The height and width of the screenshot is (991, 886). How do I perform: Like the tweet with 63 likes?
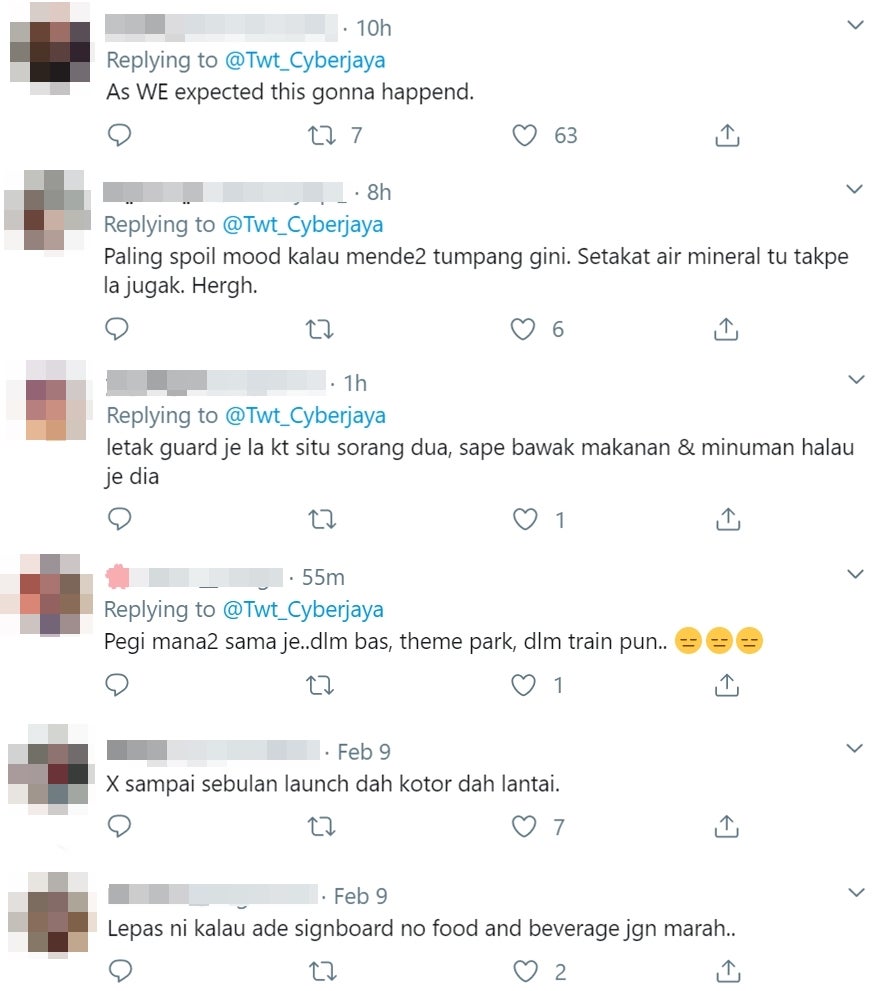pos(525,135)
